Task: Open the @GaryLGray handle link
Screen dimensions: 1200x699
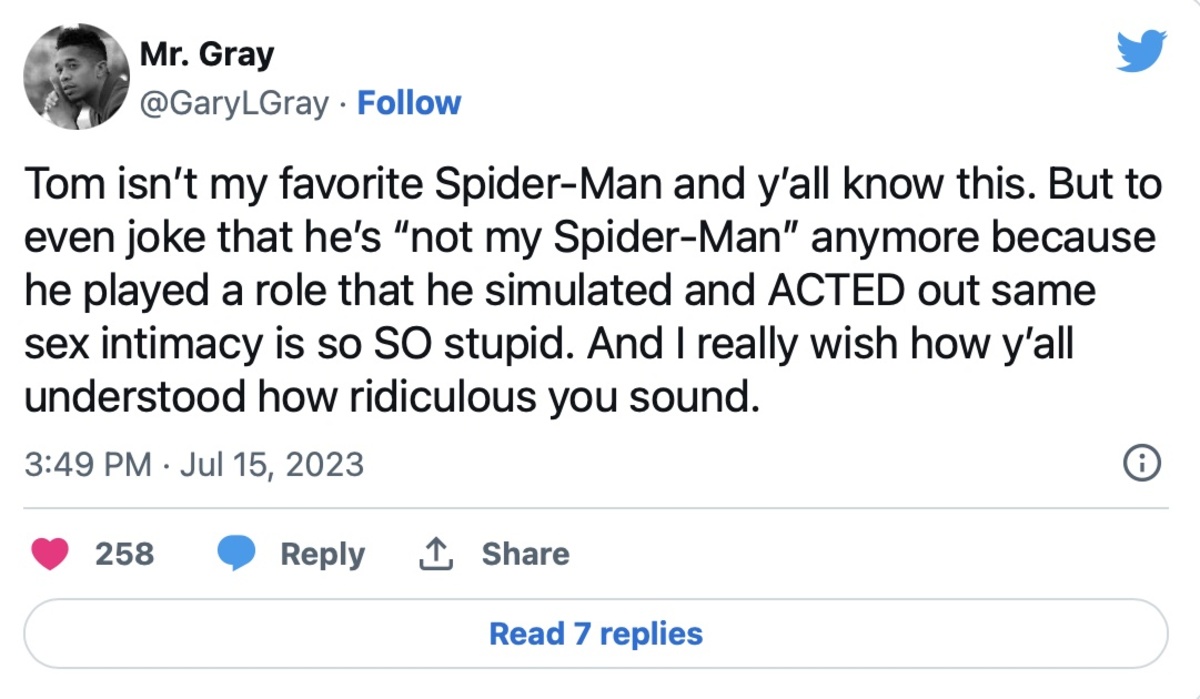Action: click(x=236, y=103)
